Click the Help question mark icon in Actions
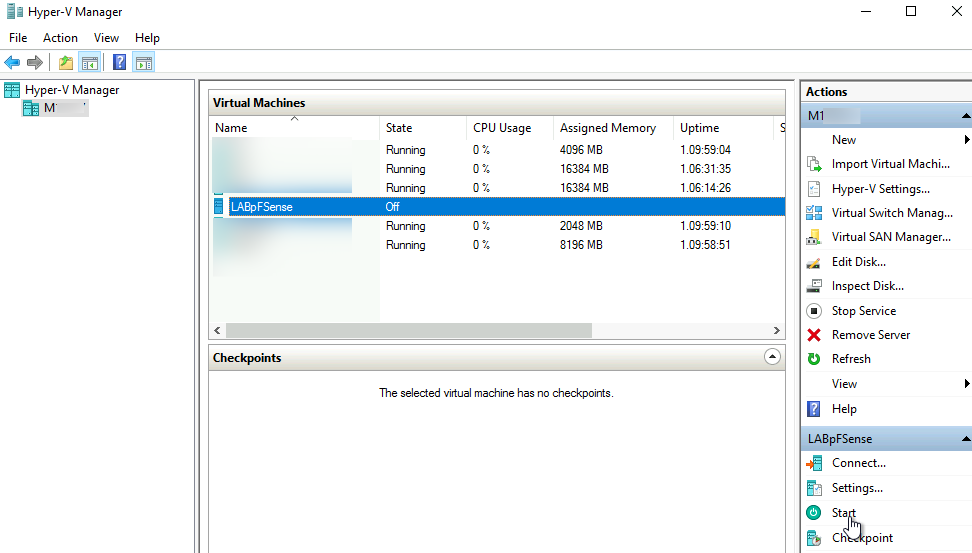 click(x=814, y=409)
